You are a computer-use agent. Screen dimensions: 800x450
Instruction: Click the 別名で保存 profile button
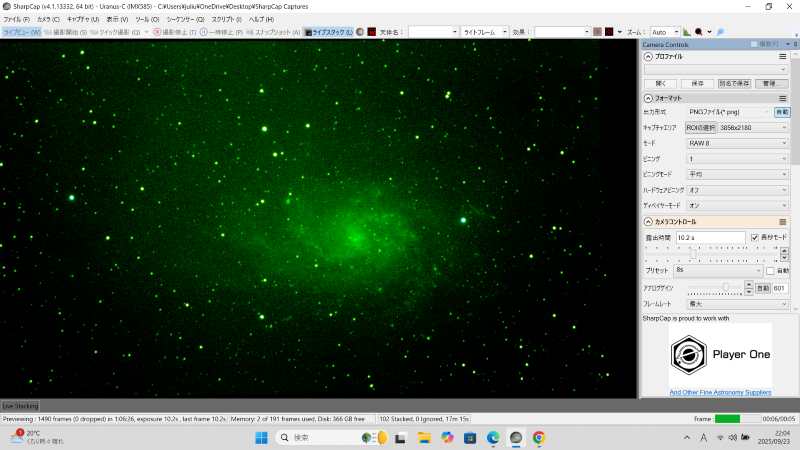(x=732, y=83)
